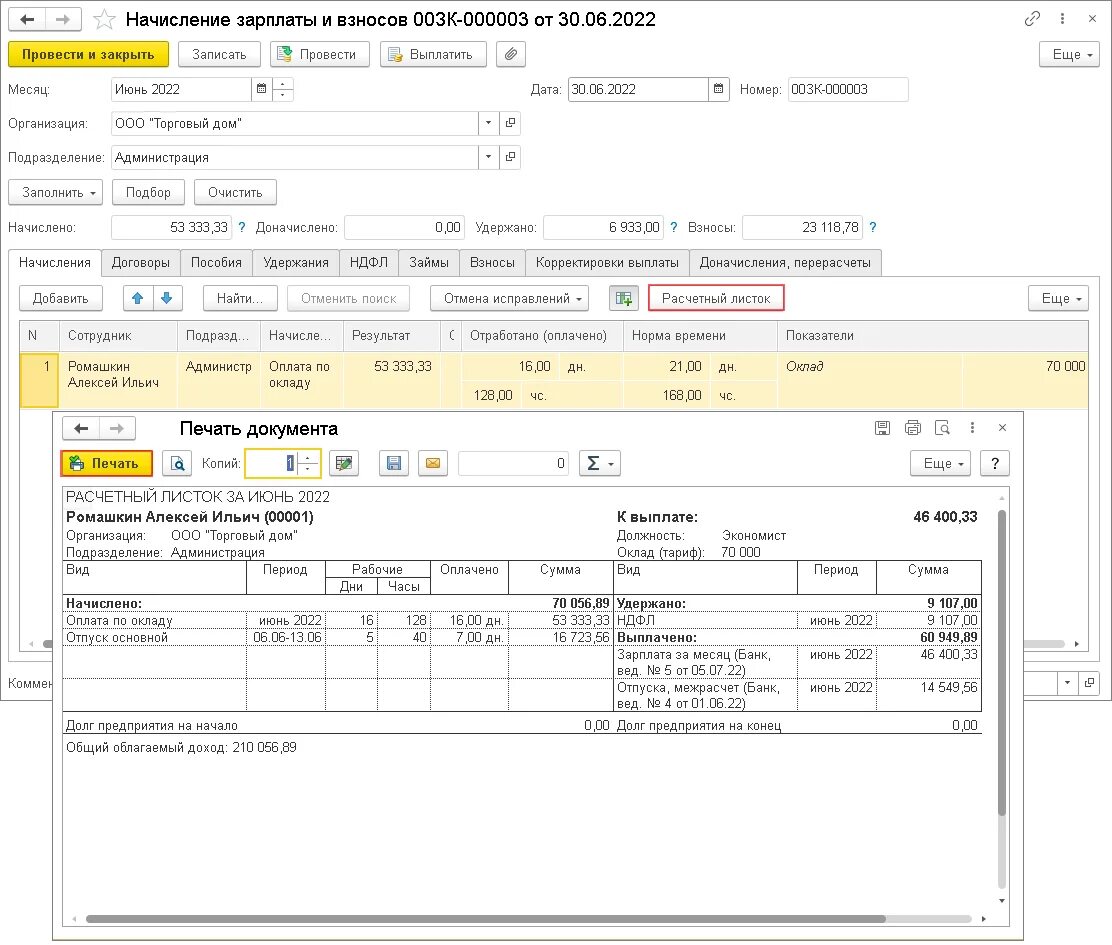Switch to the Договоры tab
Image resolution: width=1112 pixels, height=945 pixels.
(x=140, y=262)
